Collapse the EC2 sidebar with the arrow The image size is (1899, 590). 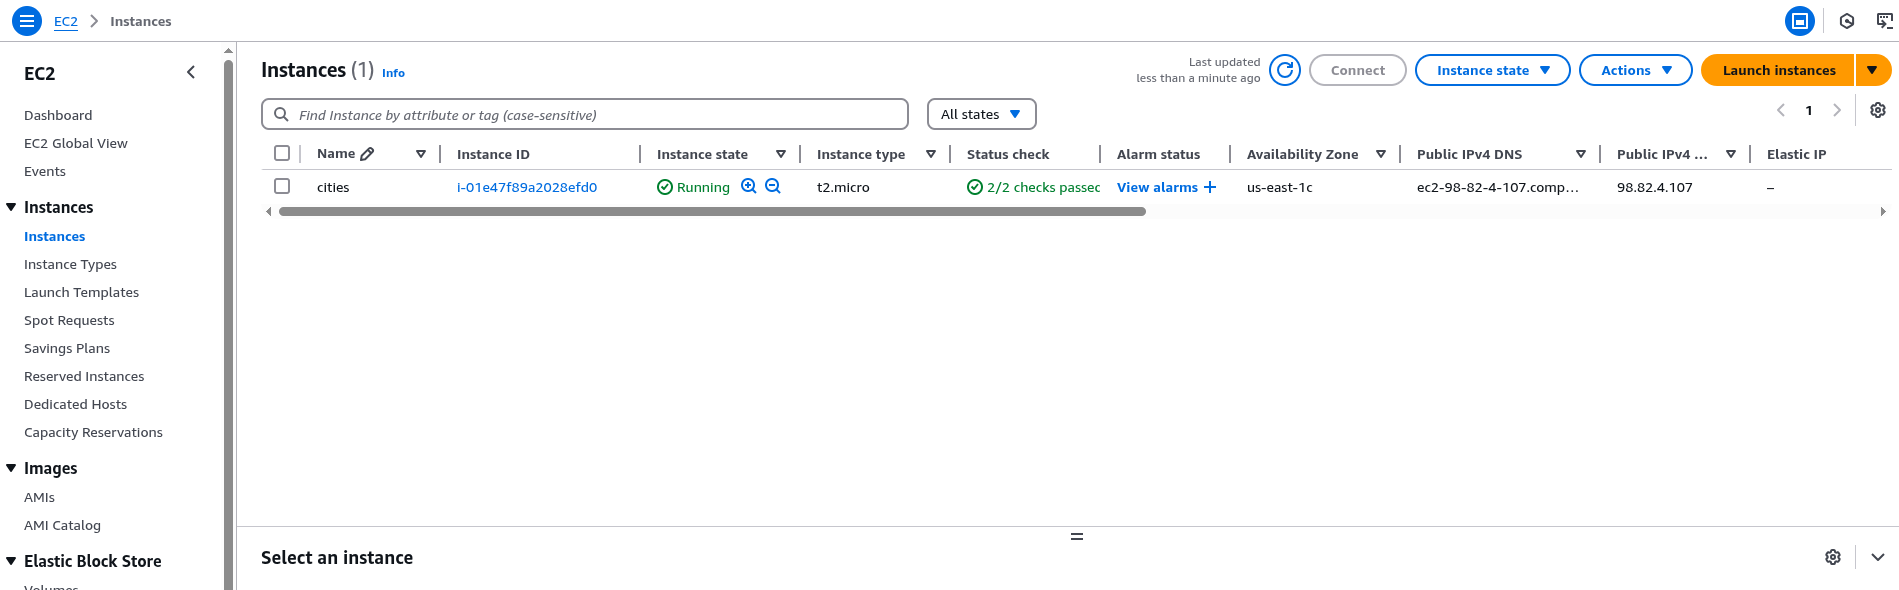click(x=191, y=72)
